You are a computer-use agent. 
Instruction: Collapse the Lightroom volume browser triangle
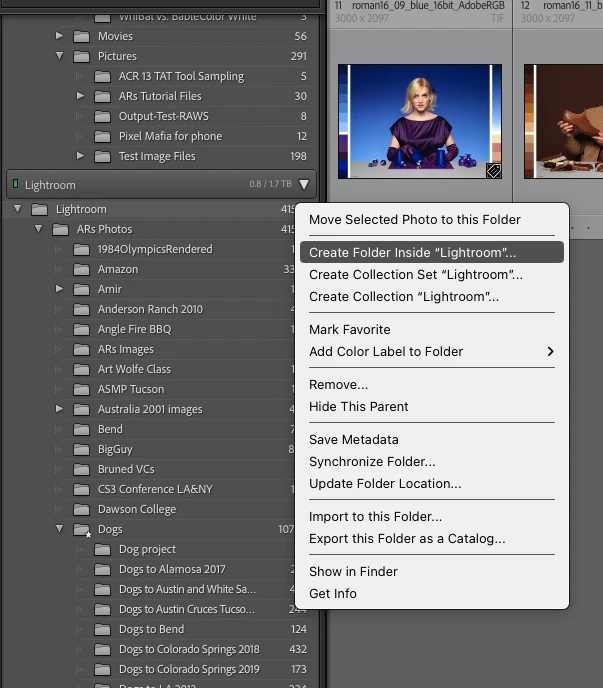304,185
